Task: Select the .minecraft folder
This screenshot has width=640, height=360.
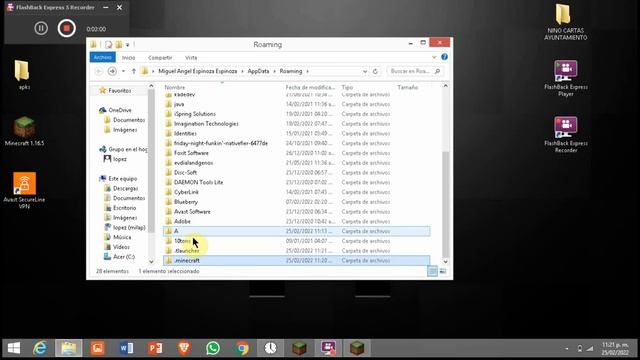Action: coord(297,260)
